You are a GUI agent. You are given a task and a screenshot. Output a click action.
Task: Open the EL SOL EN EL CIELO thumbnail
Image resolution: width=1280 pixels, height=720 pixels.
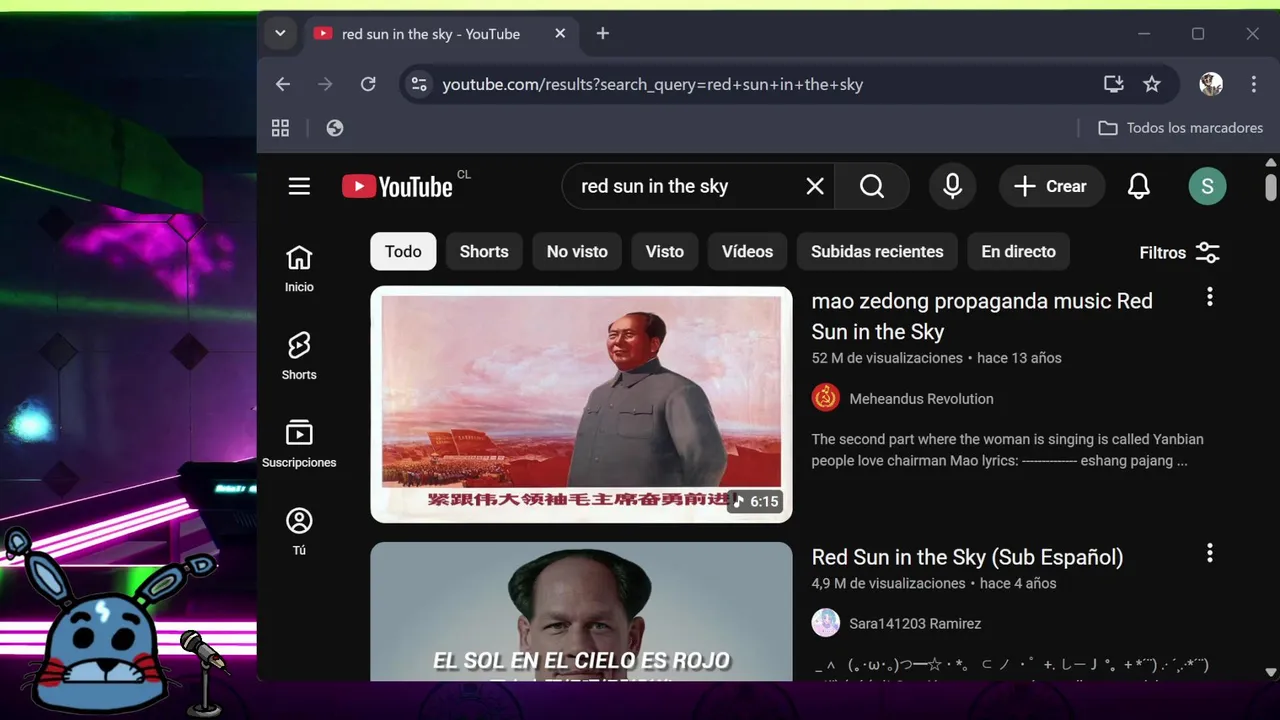[x=581, y=612]
